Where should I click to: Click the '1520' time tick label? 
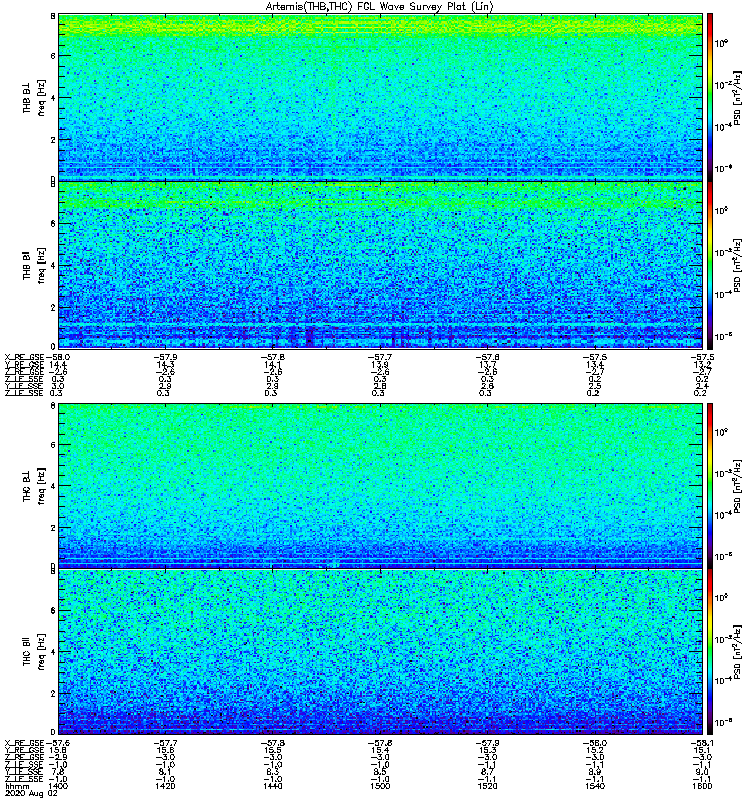(487, 786)
